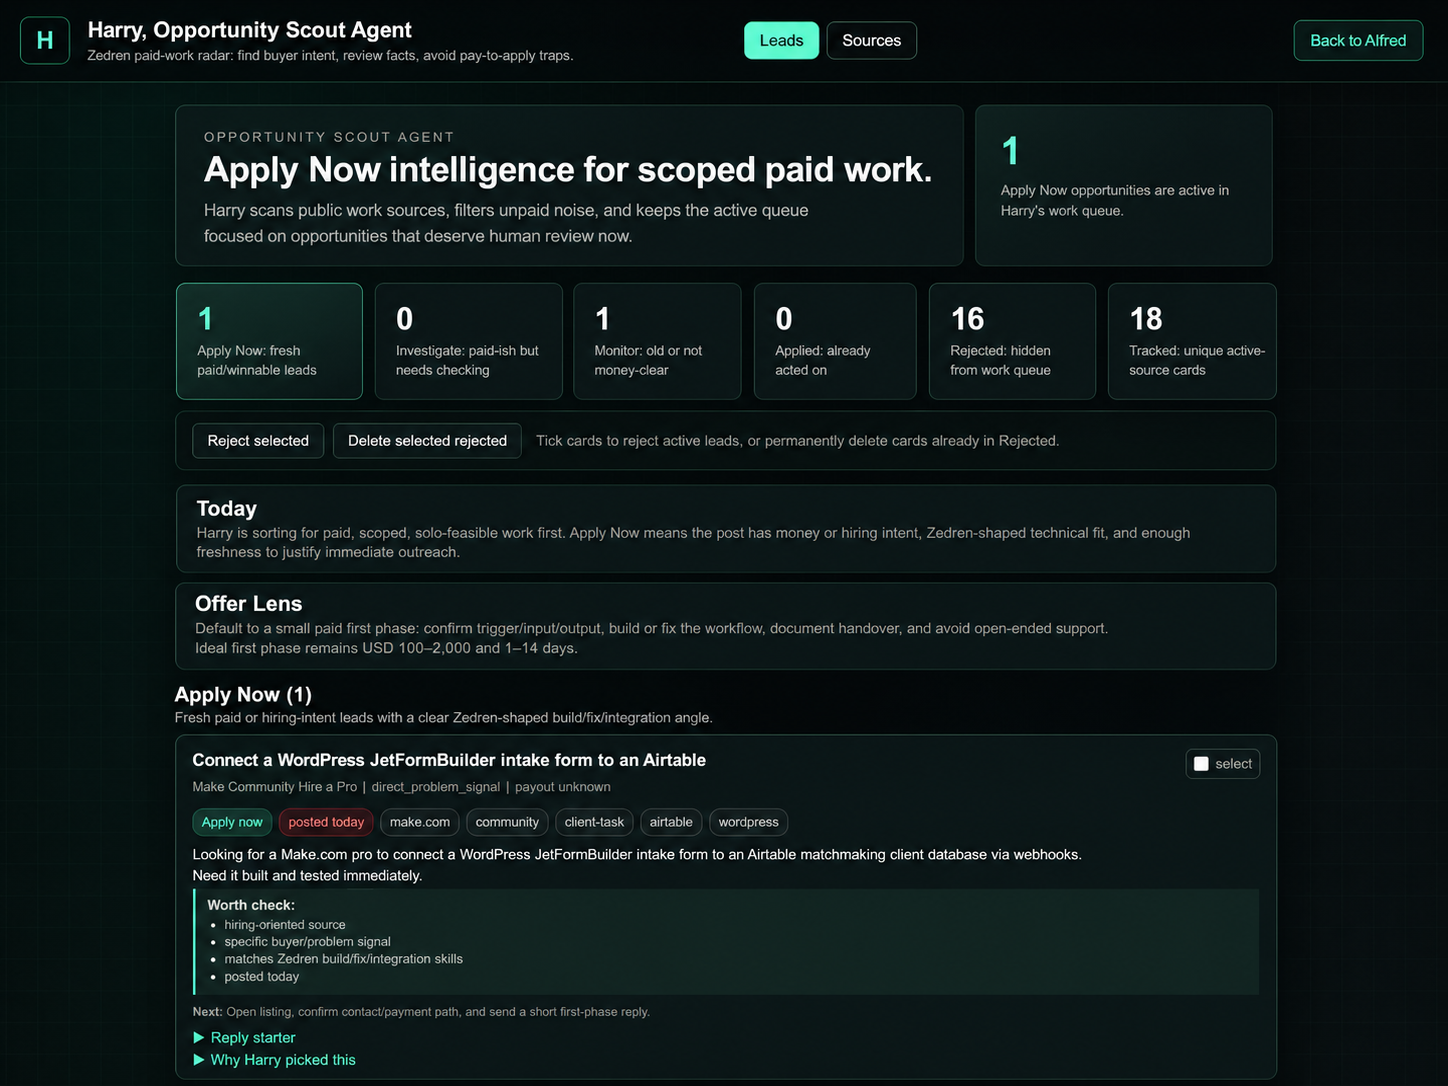Open Investigate paid-ish stat card
Screen dimensions: 1448x1086
468,341
